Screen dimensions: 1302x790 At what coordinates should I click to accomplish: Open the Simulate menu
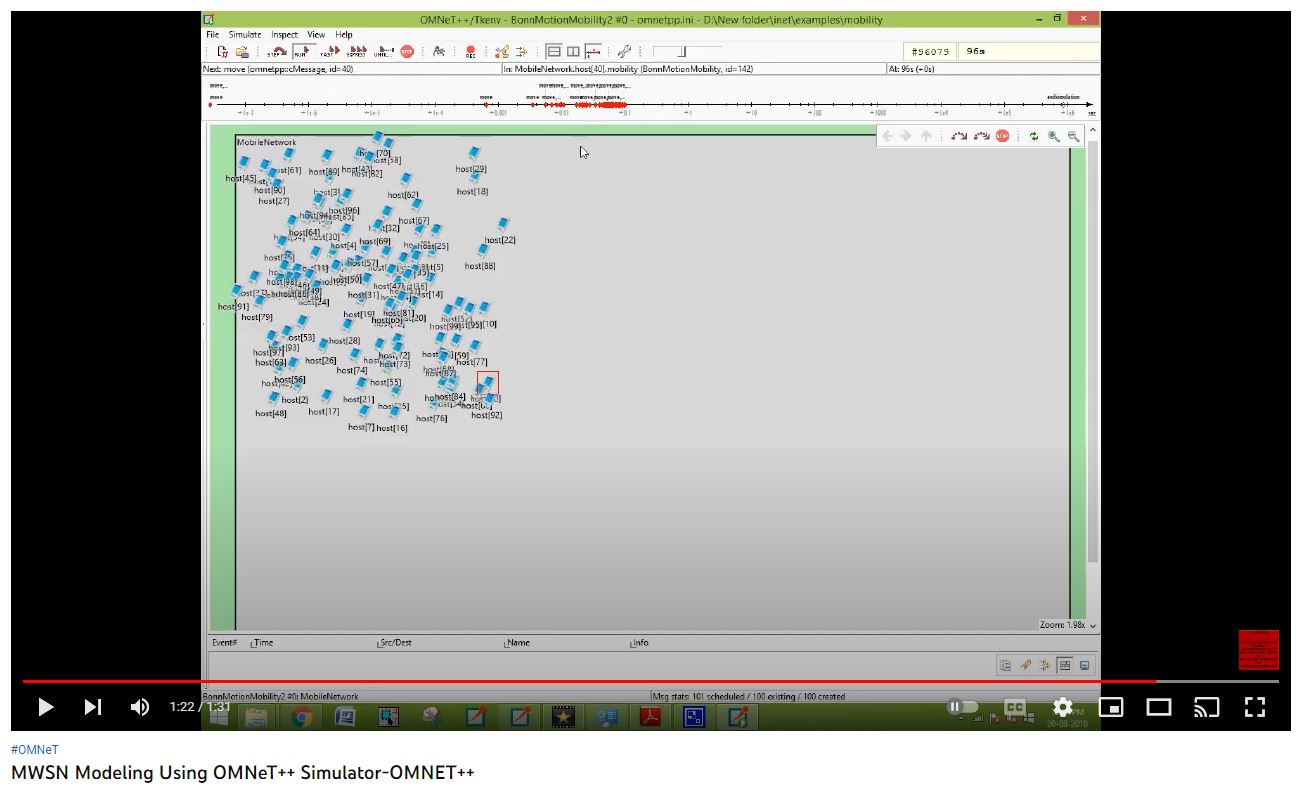245,35
